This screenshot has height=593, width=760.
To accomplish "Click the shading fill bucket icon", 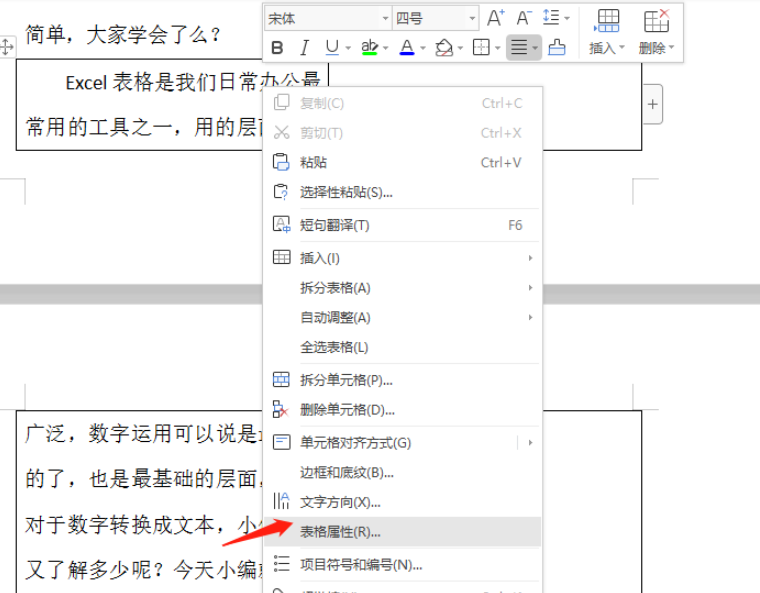I will point(444,47).
